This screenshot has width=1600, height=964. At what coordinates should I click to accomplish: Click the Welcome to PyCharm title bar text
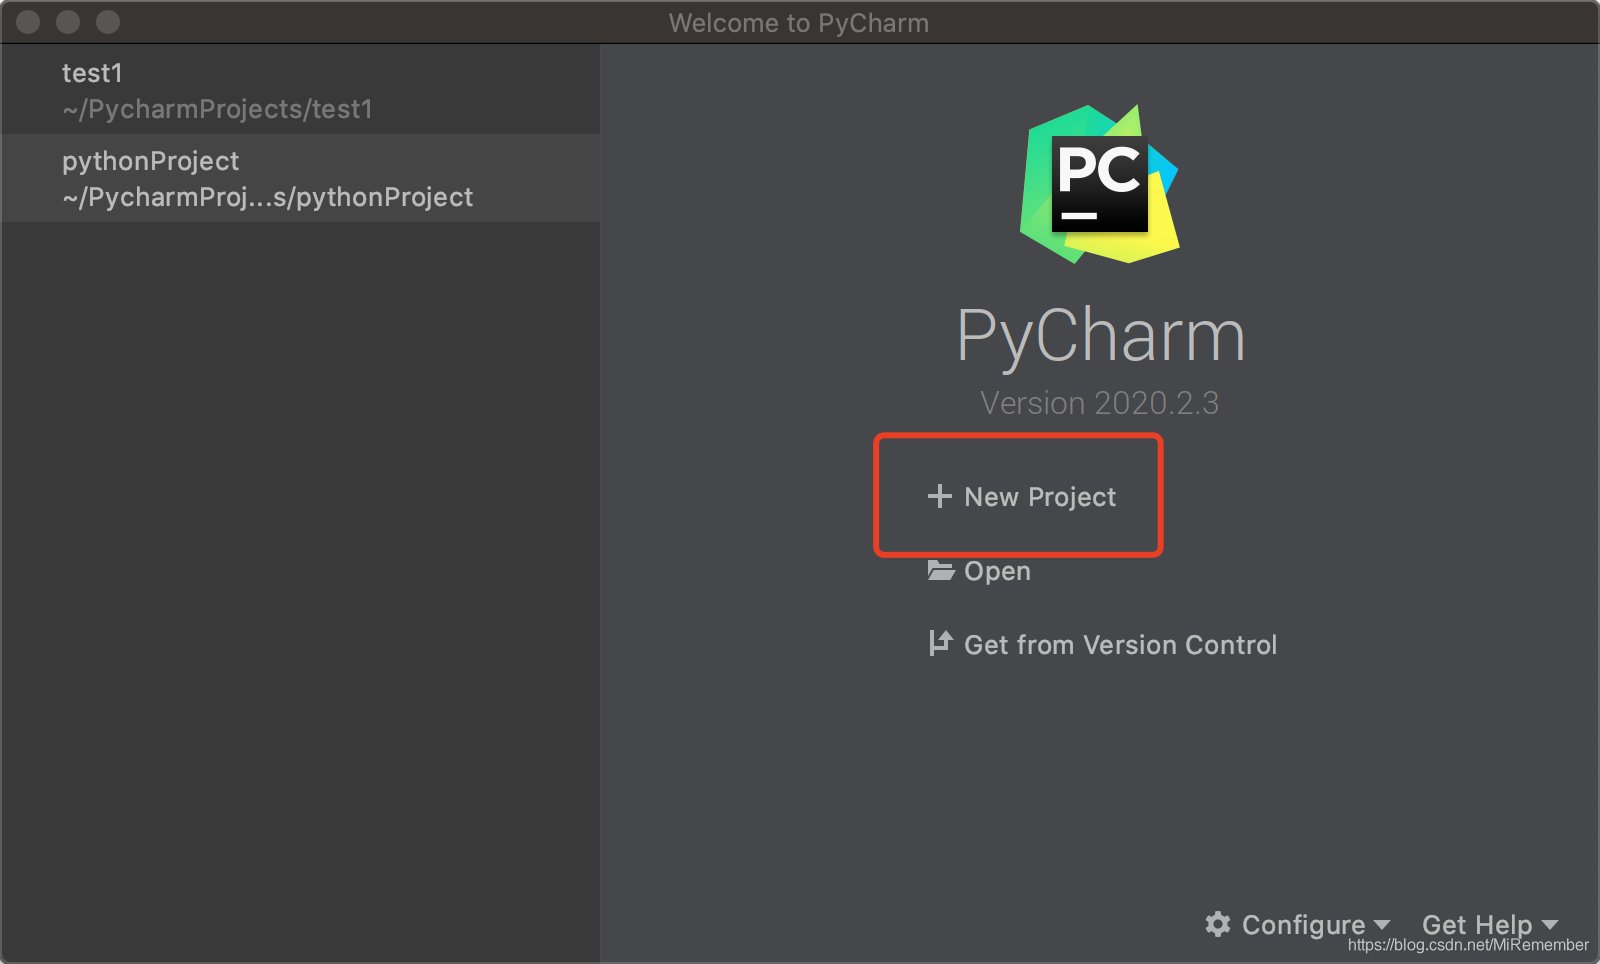799,23
